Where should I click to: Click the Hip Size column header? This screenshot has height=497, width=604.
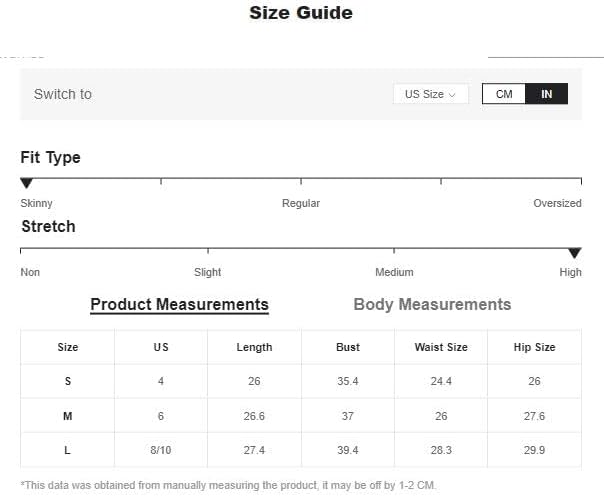click(534, 347)
